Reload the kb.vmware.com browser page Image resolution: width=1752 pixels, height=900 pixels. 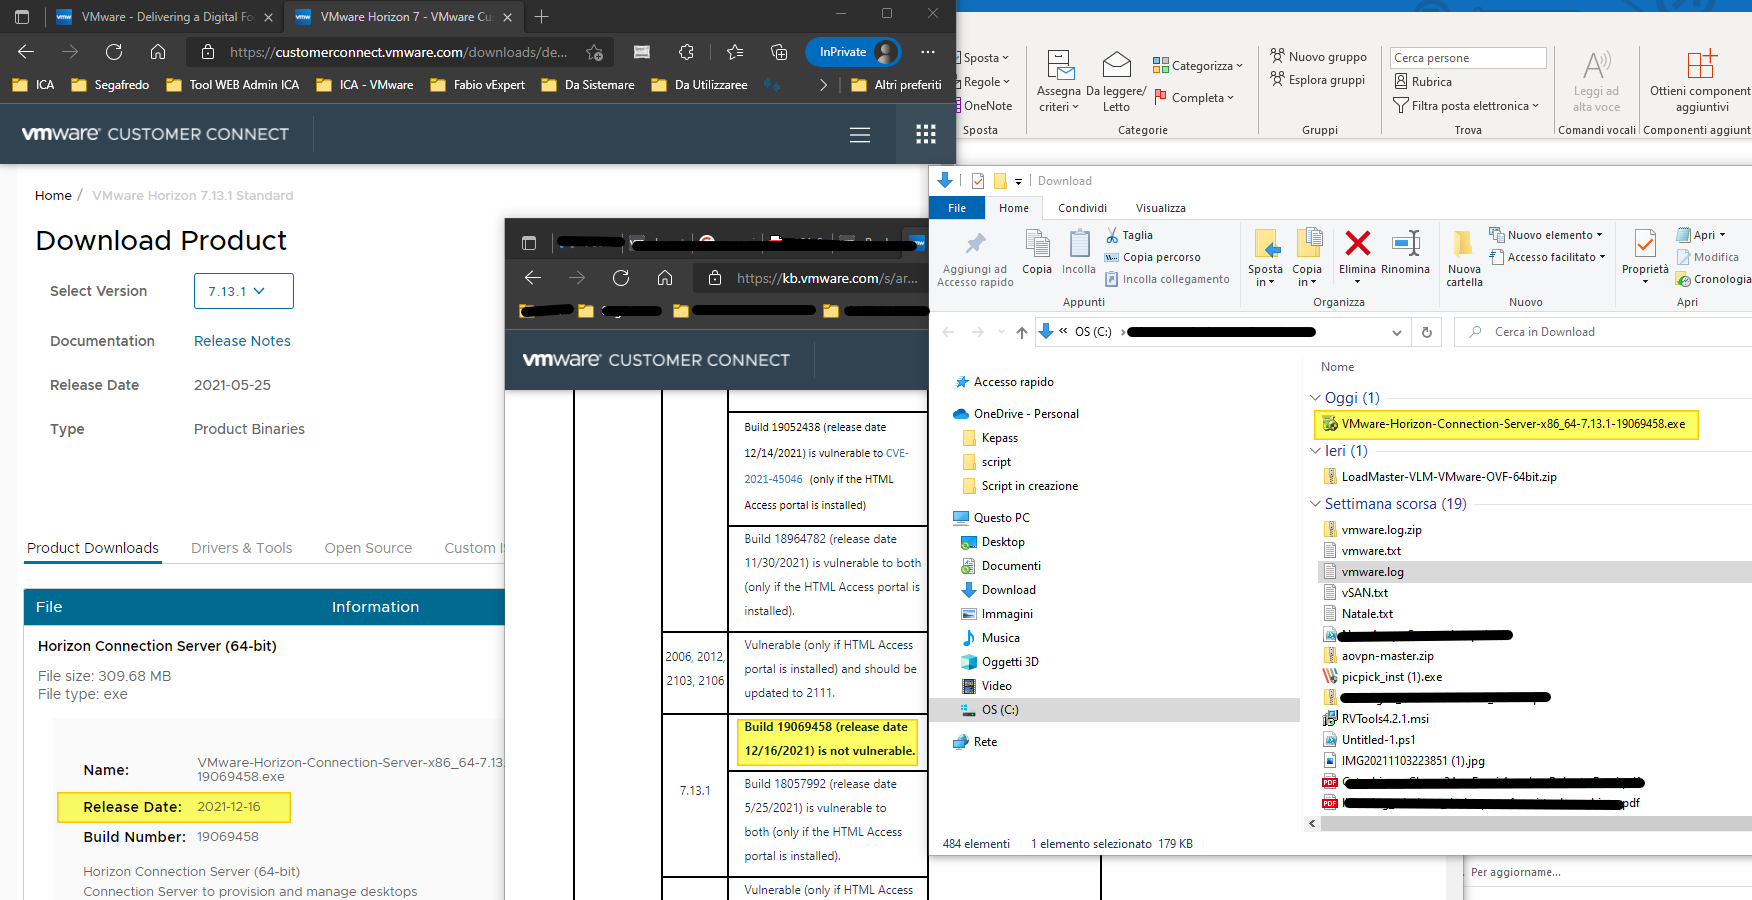click(x=621, y=278)
